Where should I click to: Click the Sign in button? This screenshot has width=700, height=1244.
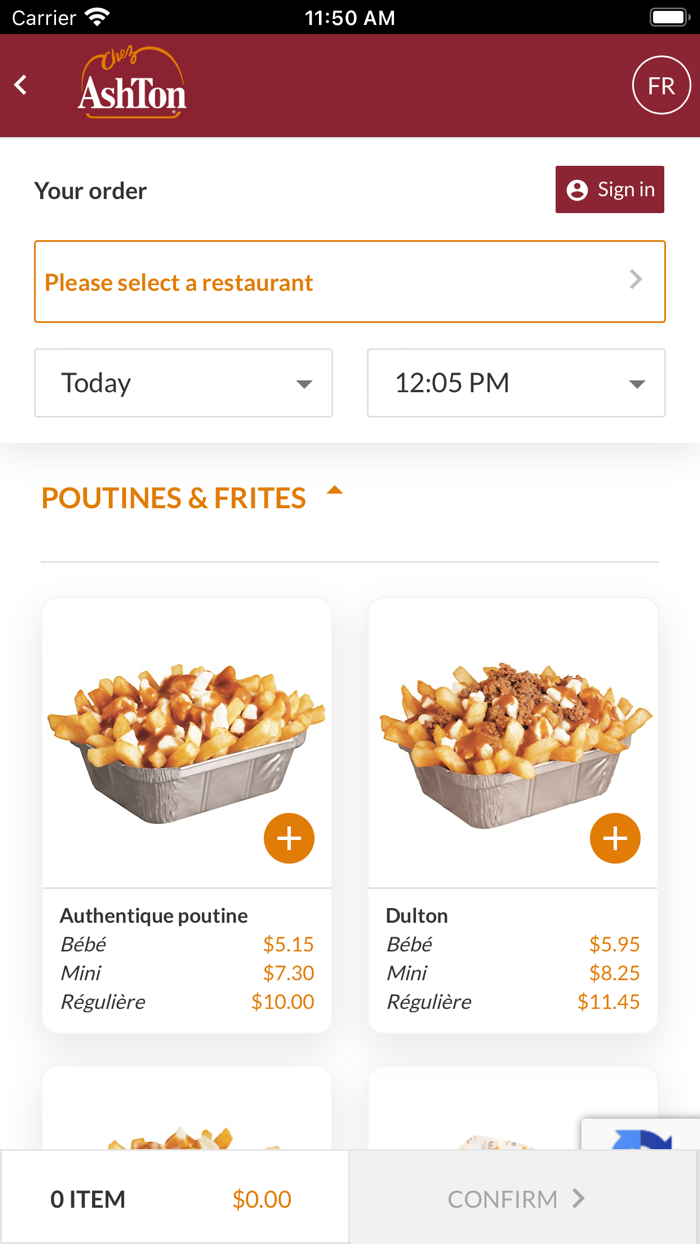610,190
